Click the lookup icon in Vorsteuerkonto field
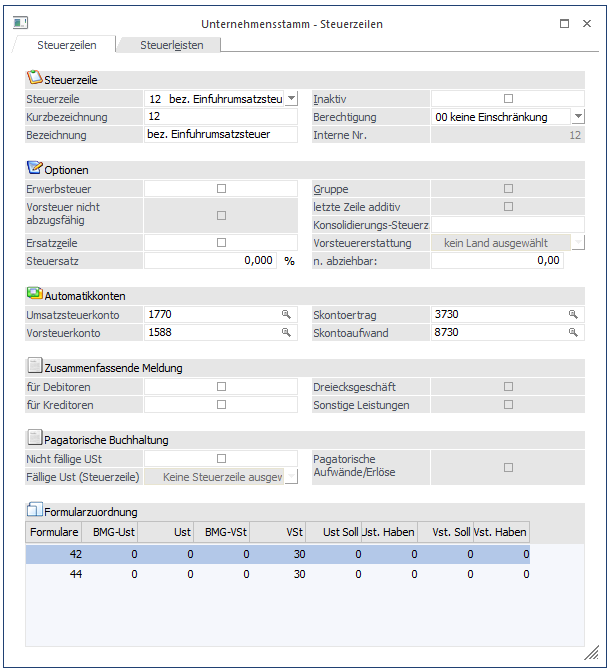The image size is (611, 670). (x=286, y=333)
